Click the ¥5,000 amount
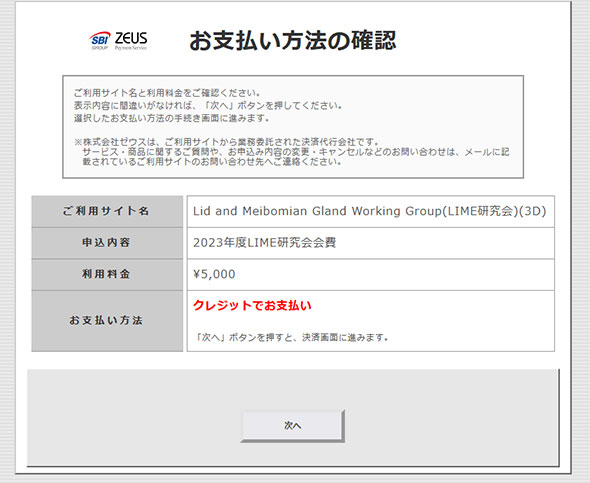The width and height of the screenshot is (590, 483). tap(214, 274)
